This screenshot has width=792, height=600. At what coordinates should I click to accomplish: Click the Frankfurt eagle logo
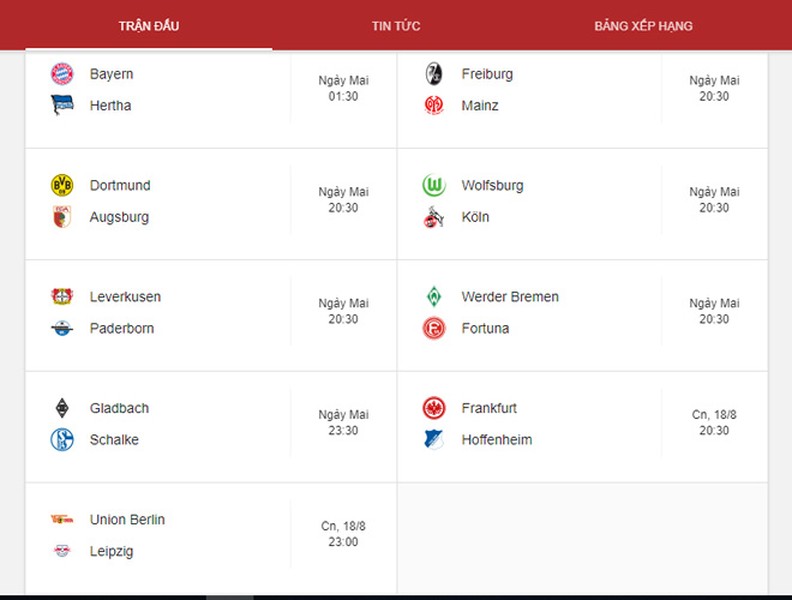434,408
